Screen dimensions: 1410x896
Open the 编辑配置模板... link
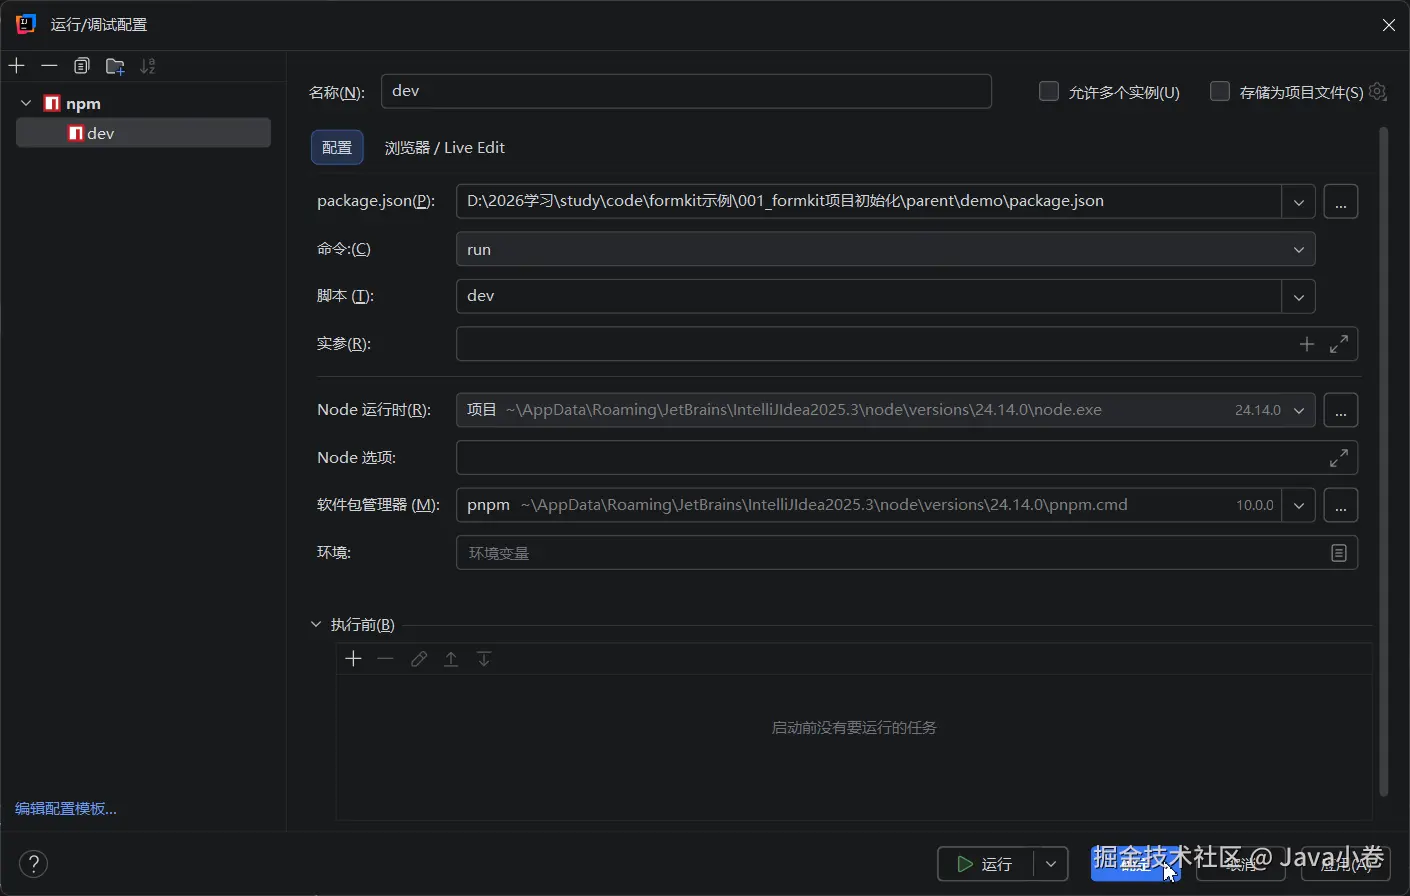[x=66, y=808]
